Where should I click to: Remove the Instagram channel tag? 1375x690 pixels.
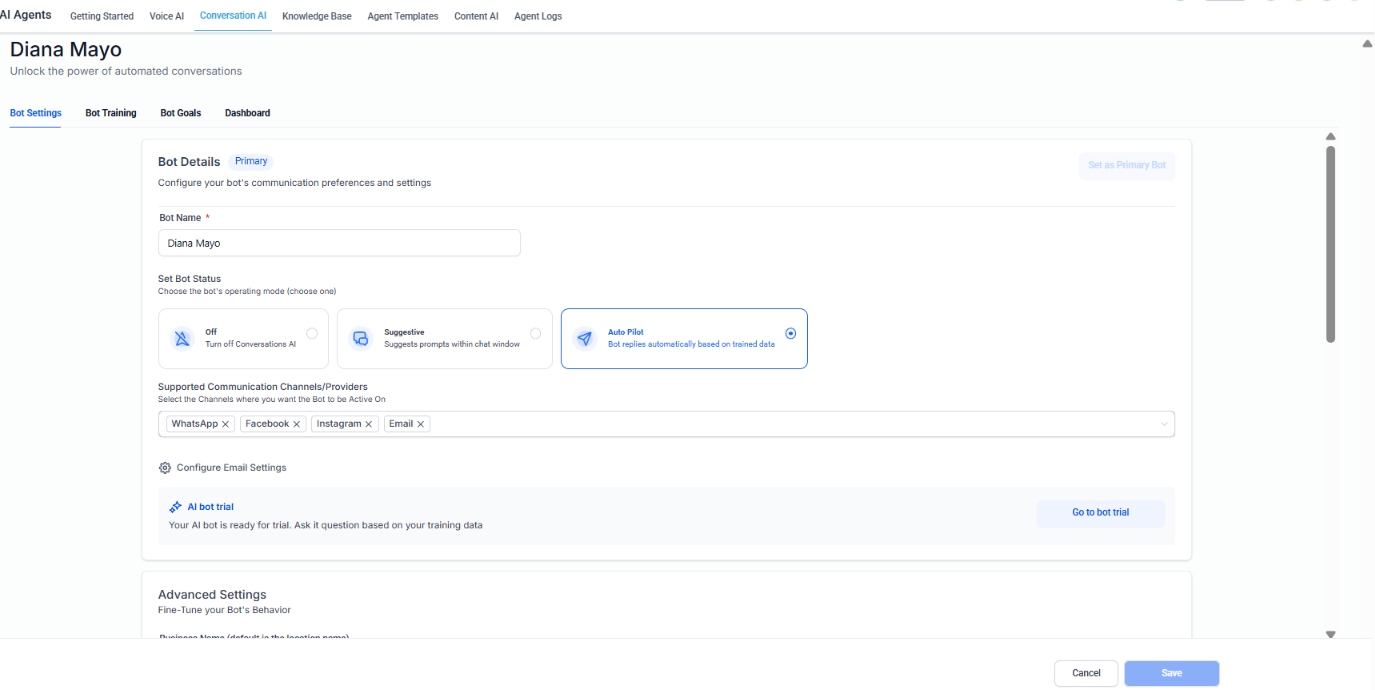tap(369, 424)
